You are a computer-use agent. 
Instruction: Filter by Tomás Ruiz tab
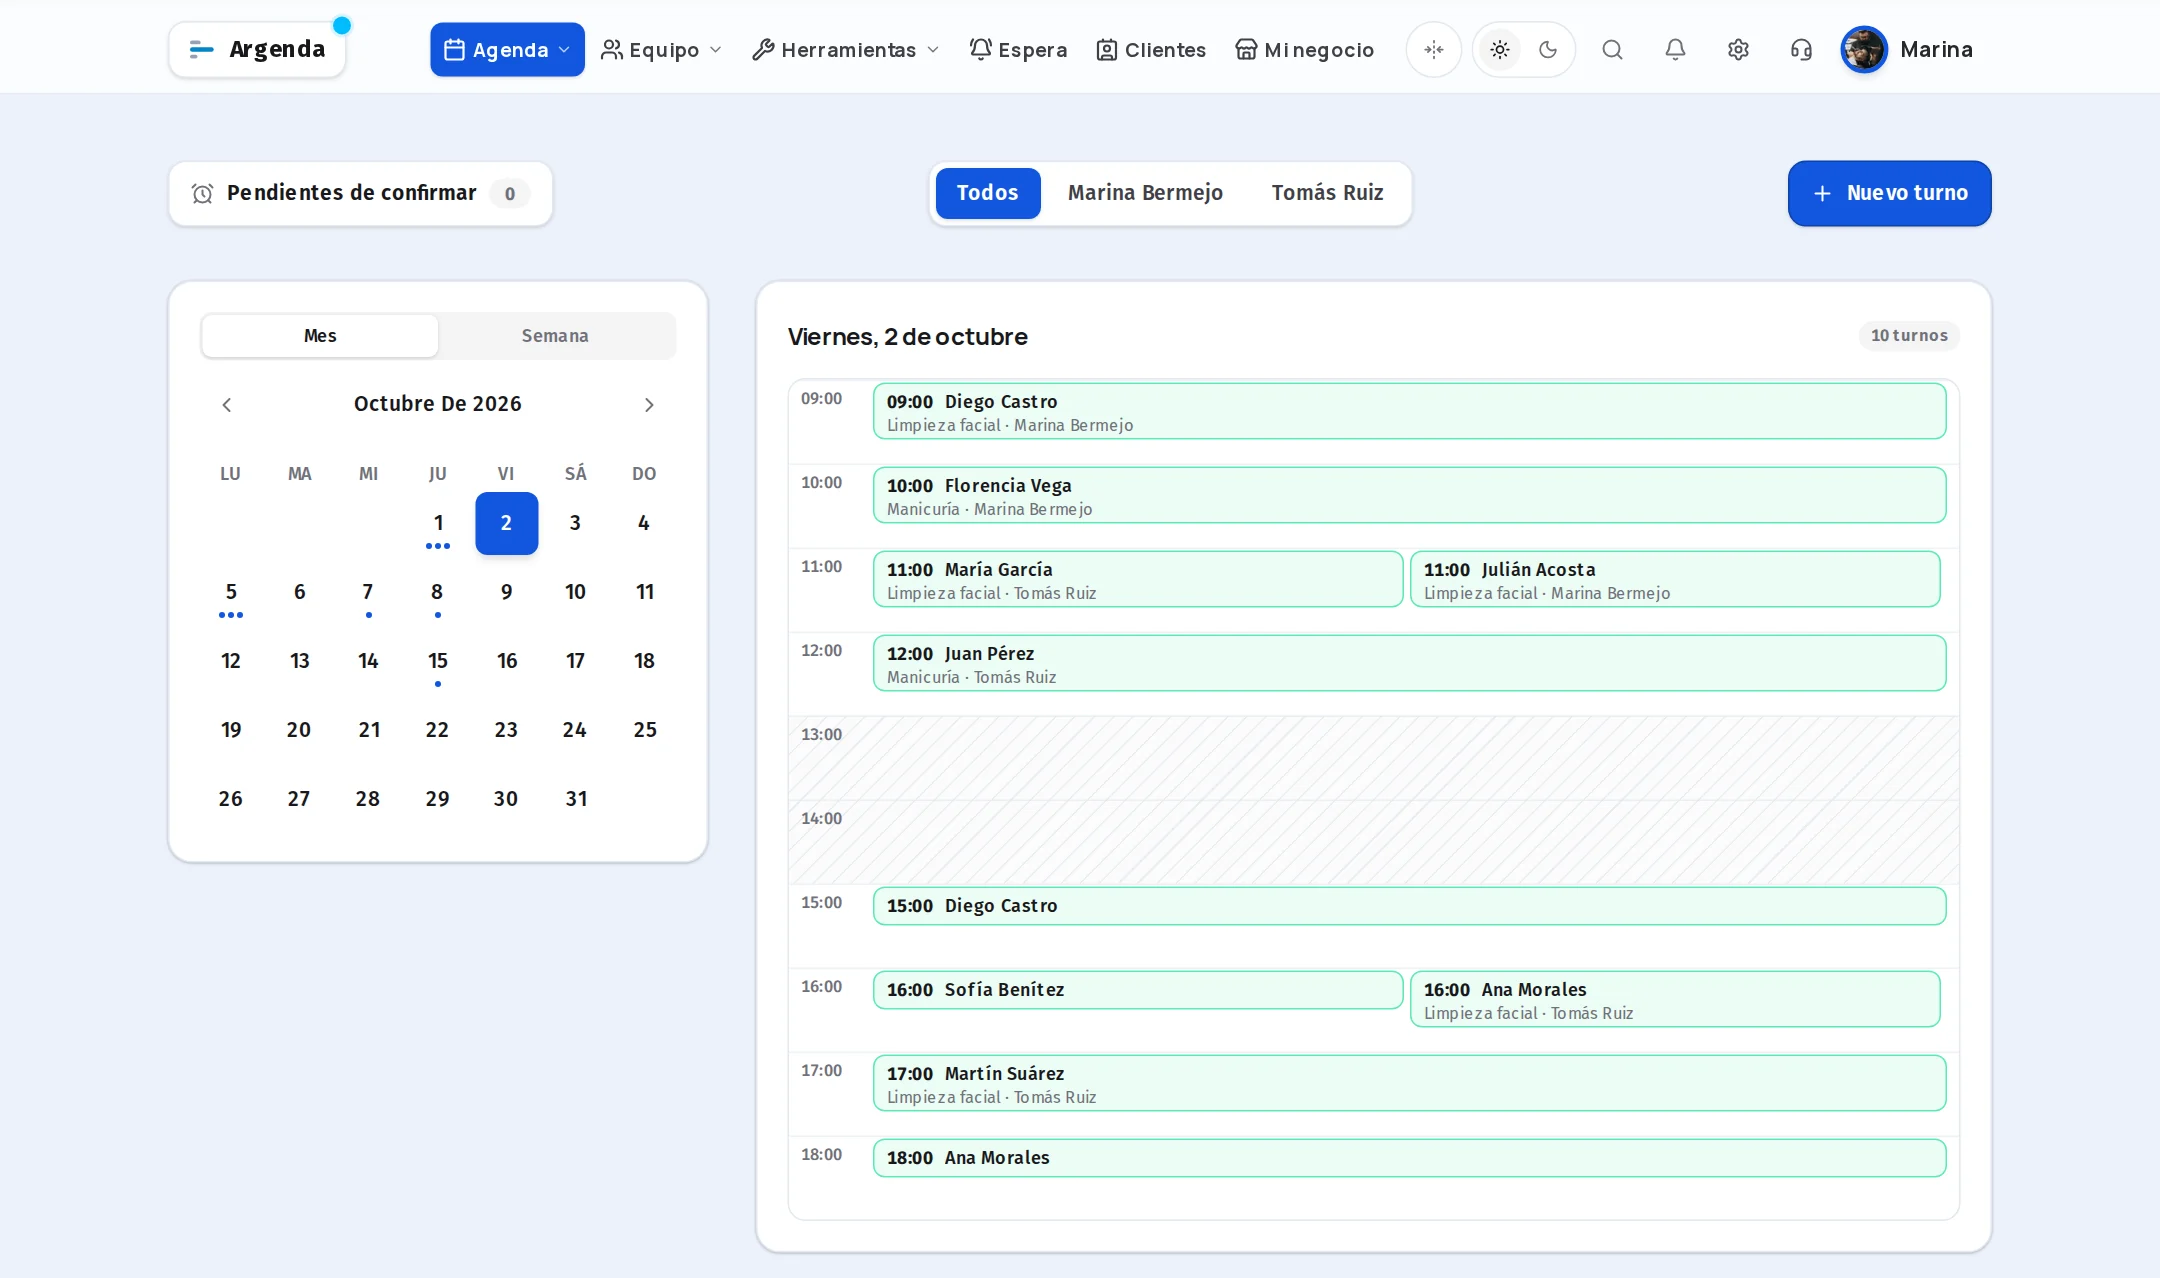[x=1327, y=193]
